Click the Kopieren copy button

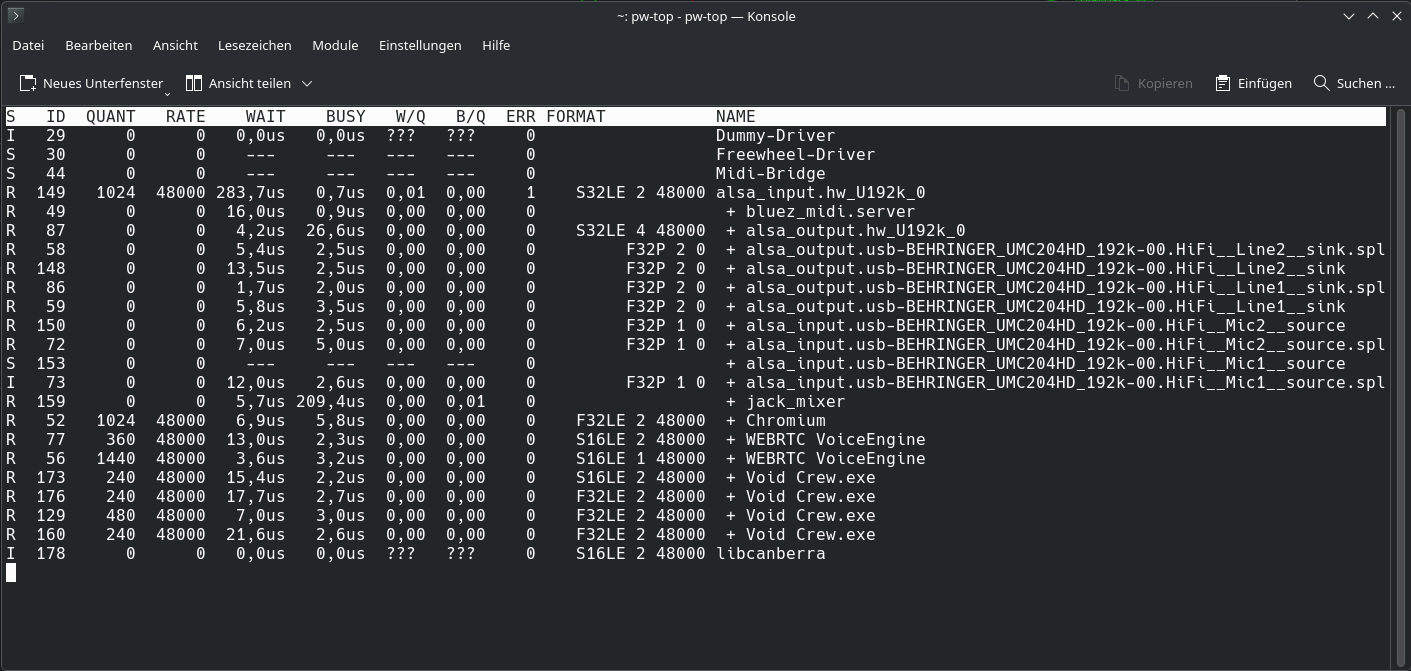(x=1154, y=83)
